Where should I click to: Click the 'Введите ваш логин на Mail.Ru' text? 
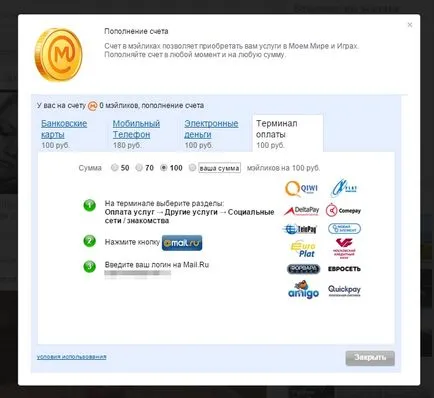click(x=157, y=265)
